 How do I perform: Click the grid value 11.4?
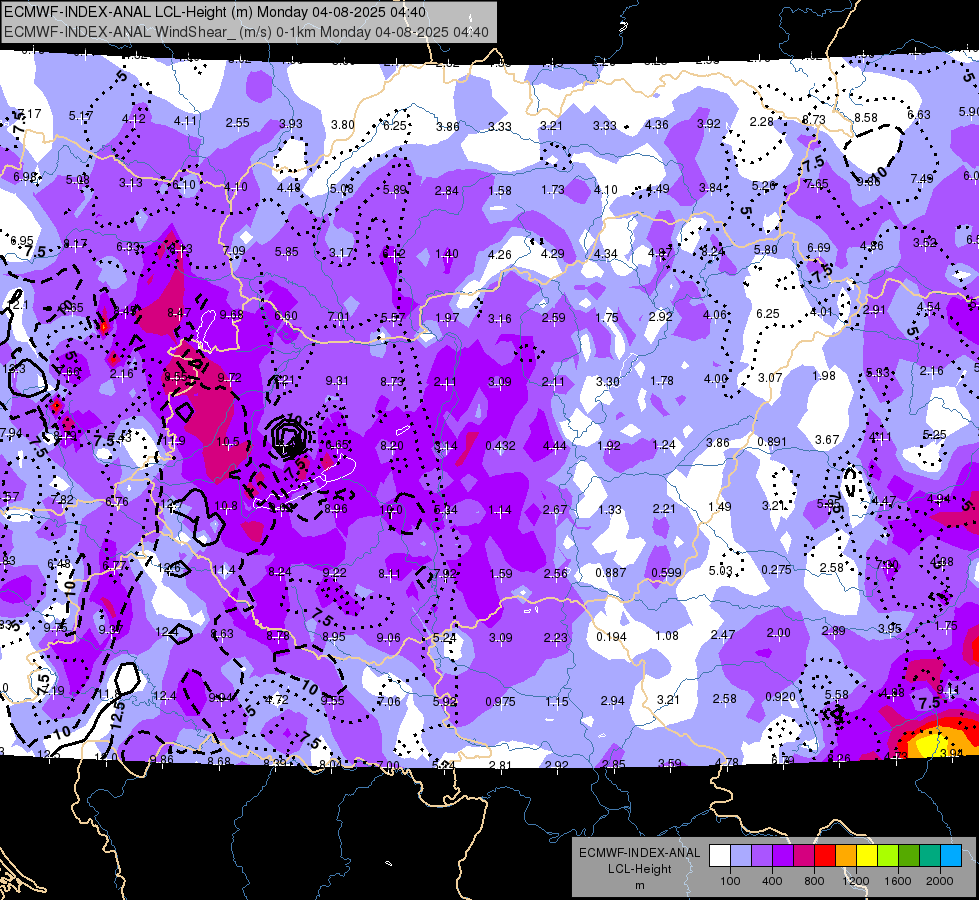tap(224, 570)
